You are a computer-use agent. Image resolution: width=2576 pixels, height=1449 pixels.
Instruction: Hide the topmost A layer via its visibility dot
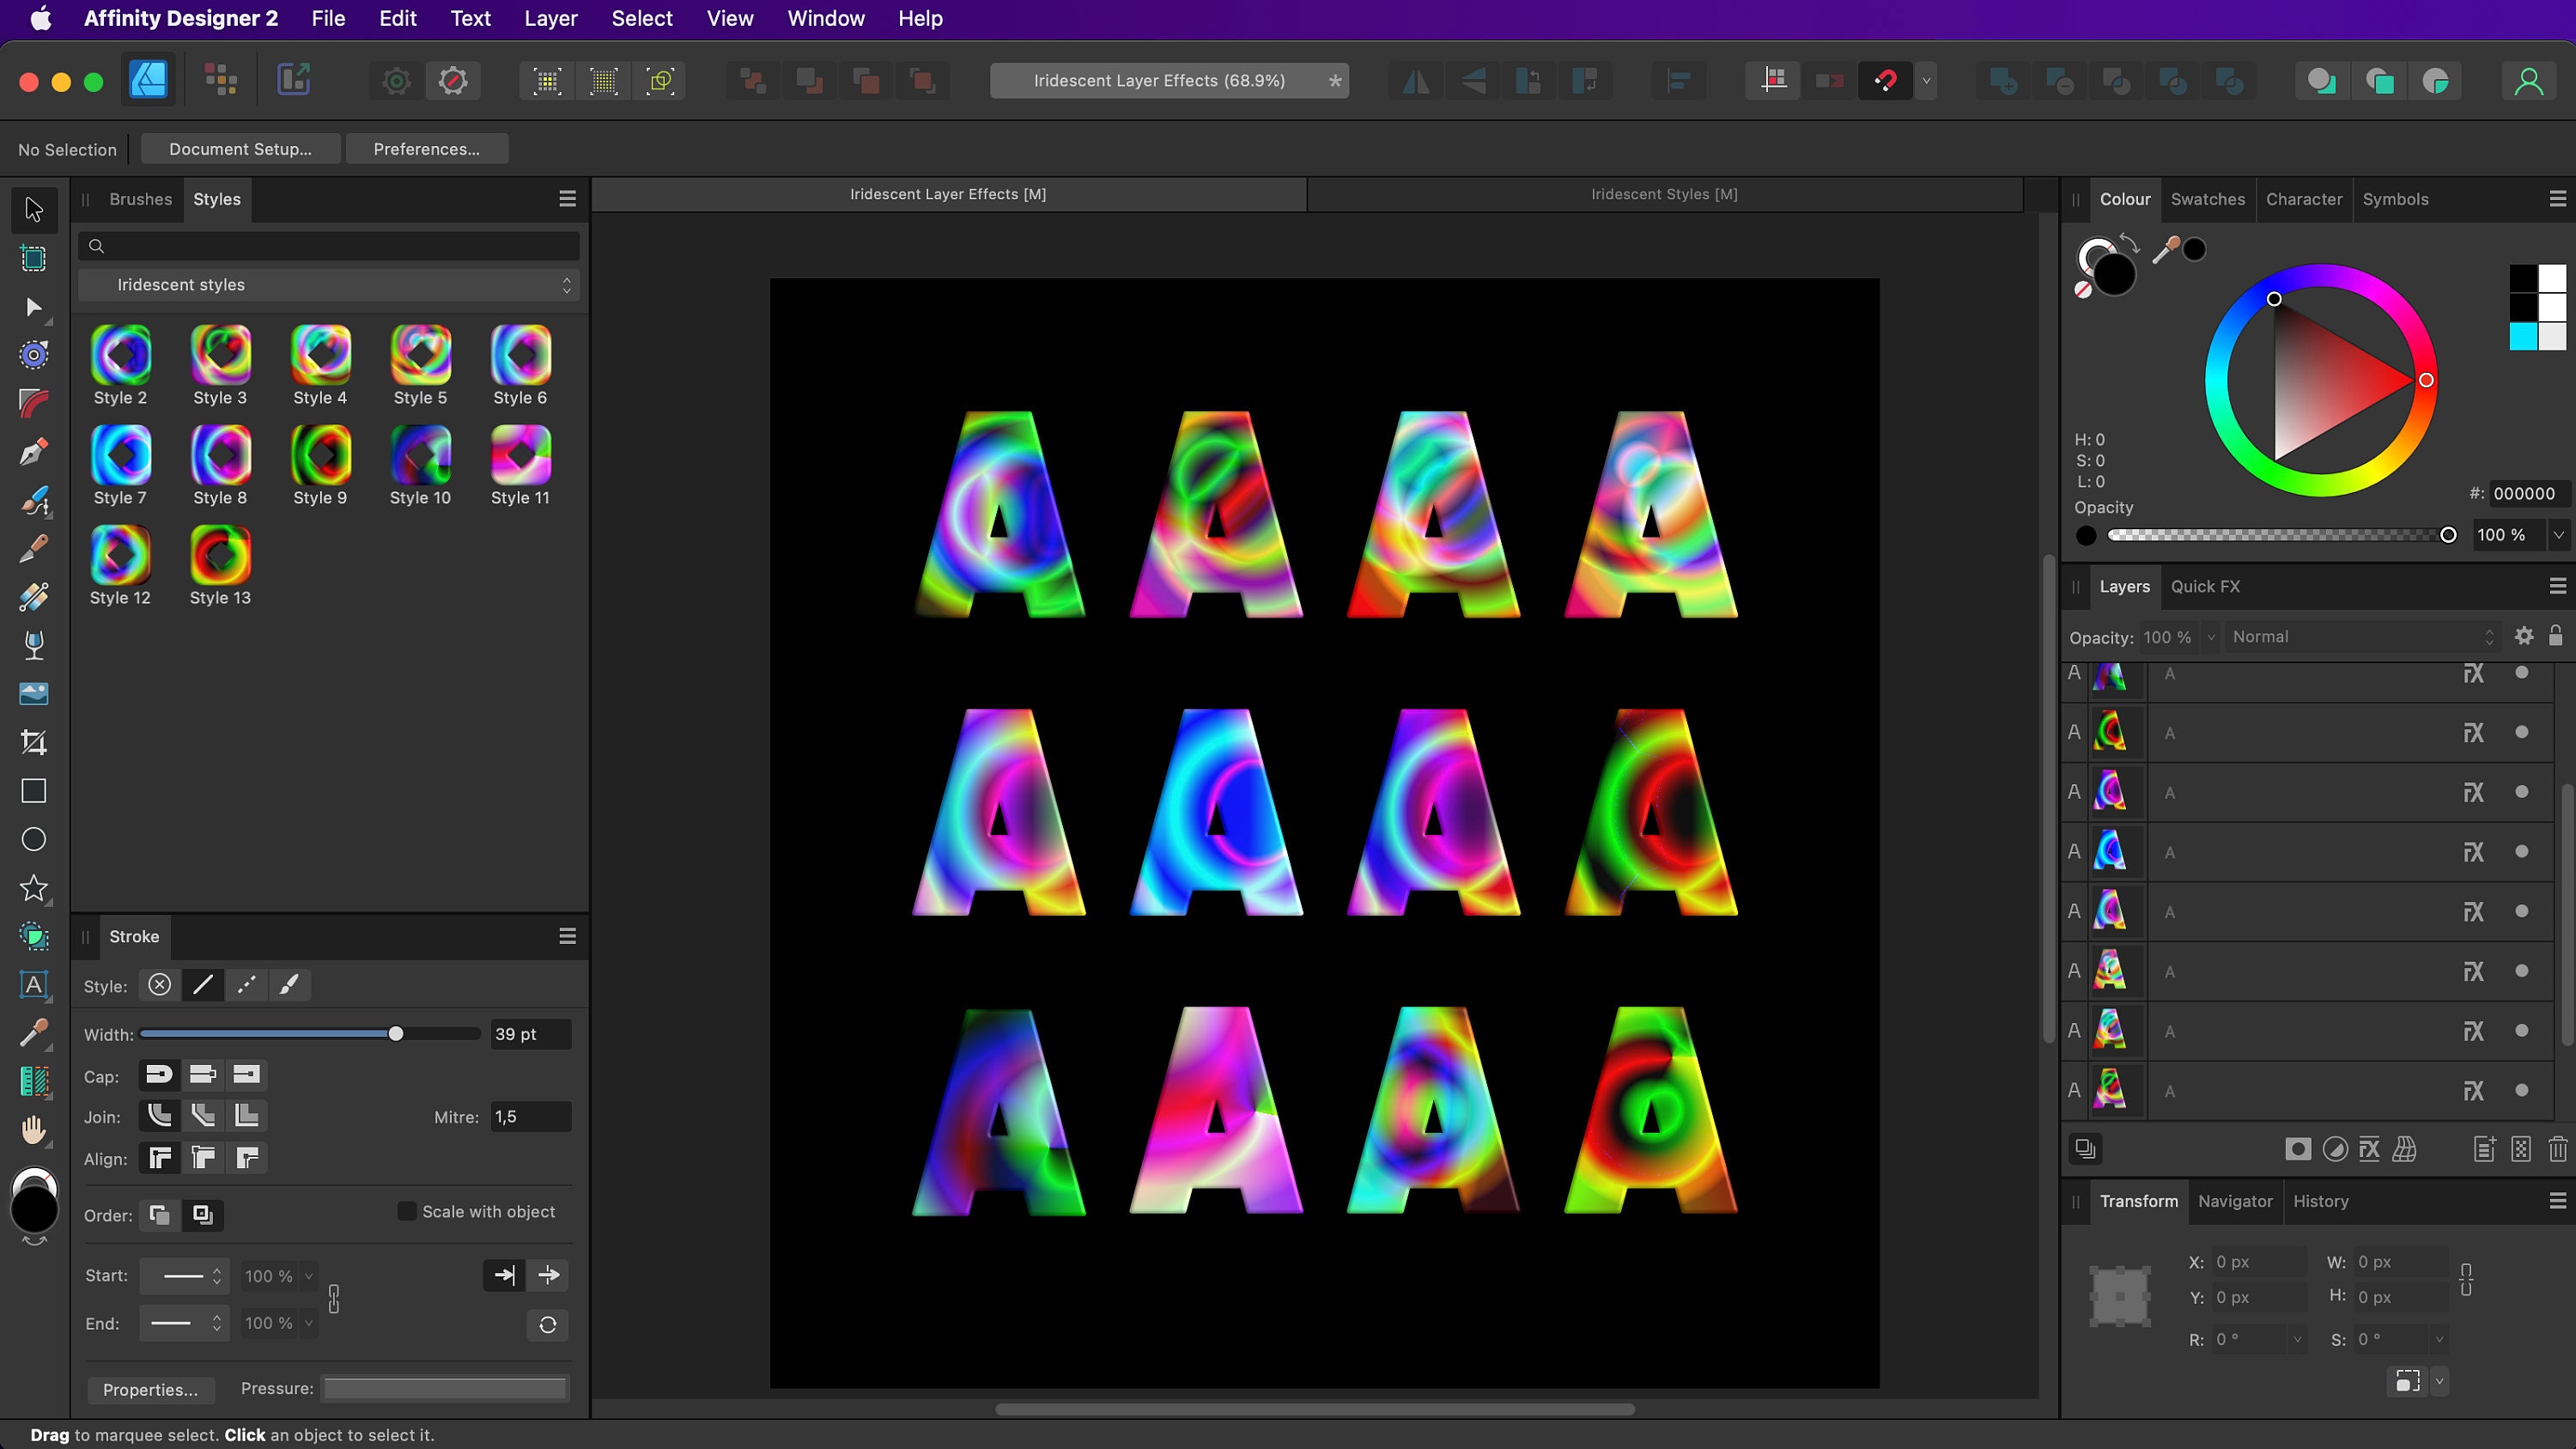(x=2520, y=674)
